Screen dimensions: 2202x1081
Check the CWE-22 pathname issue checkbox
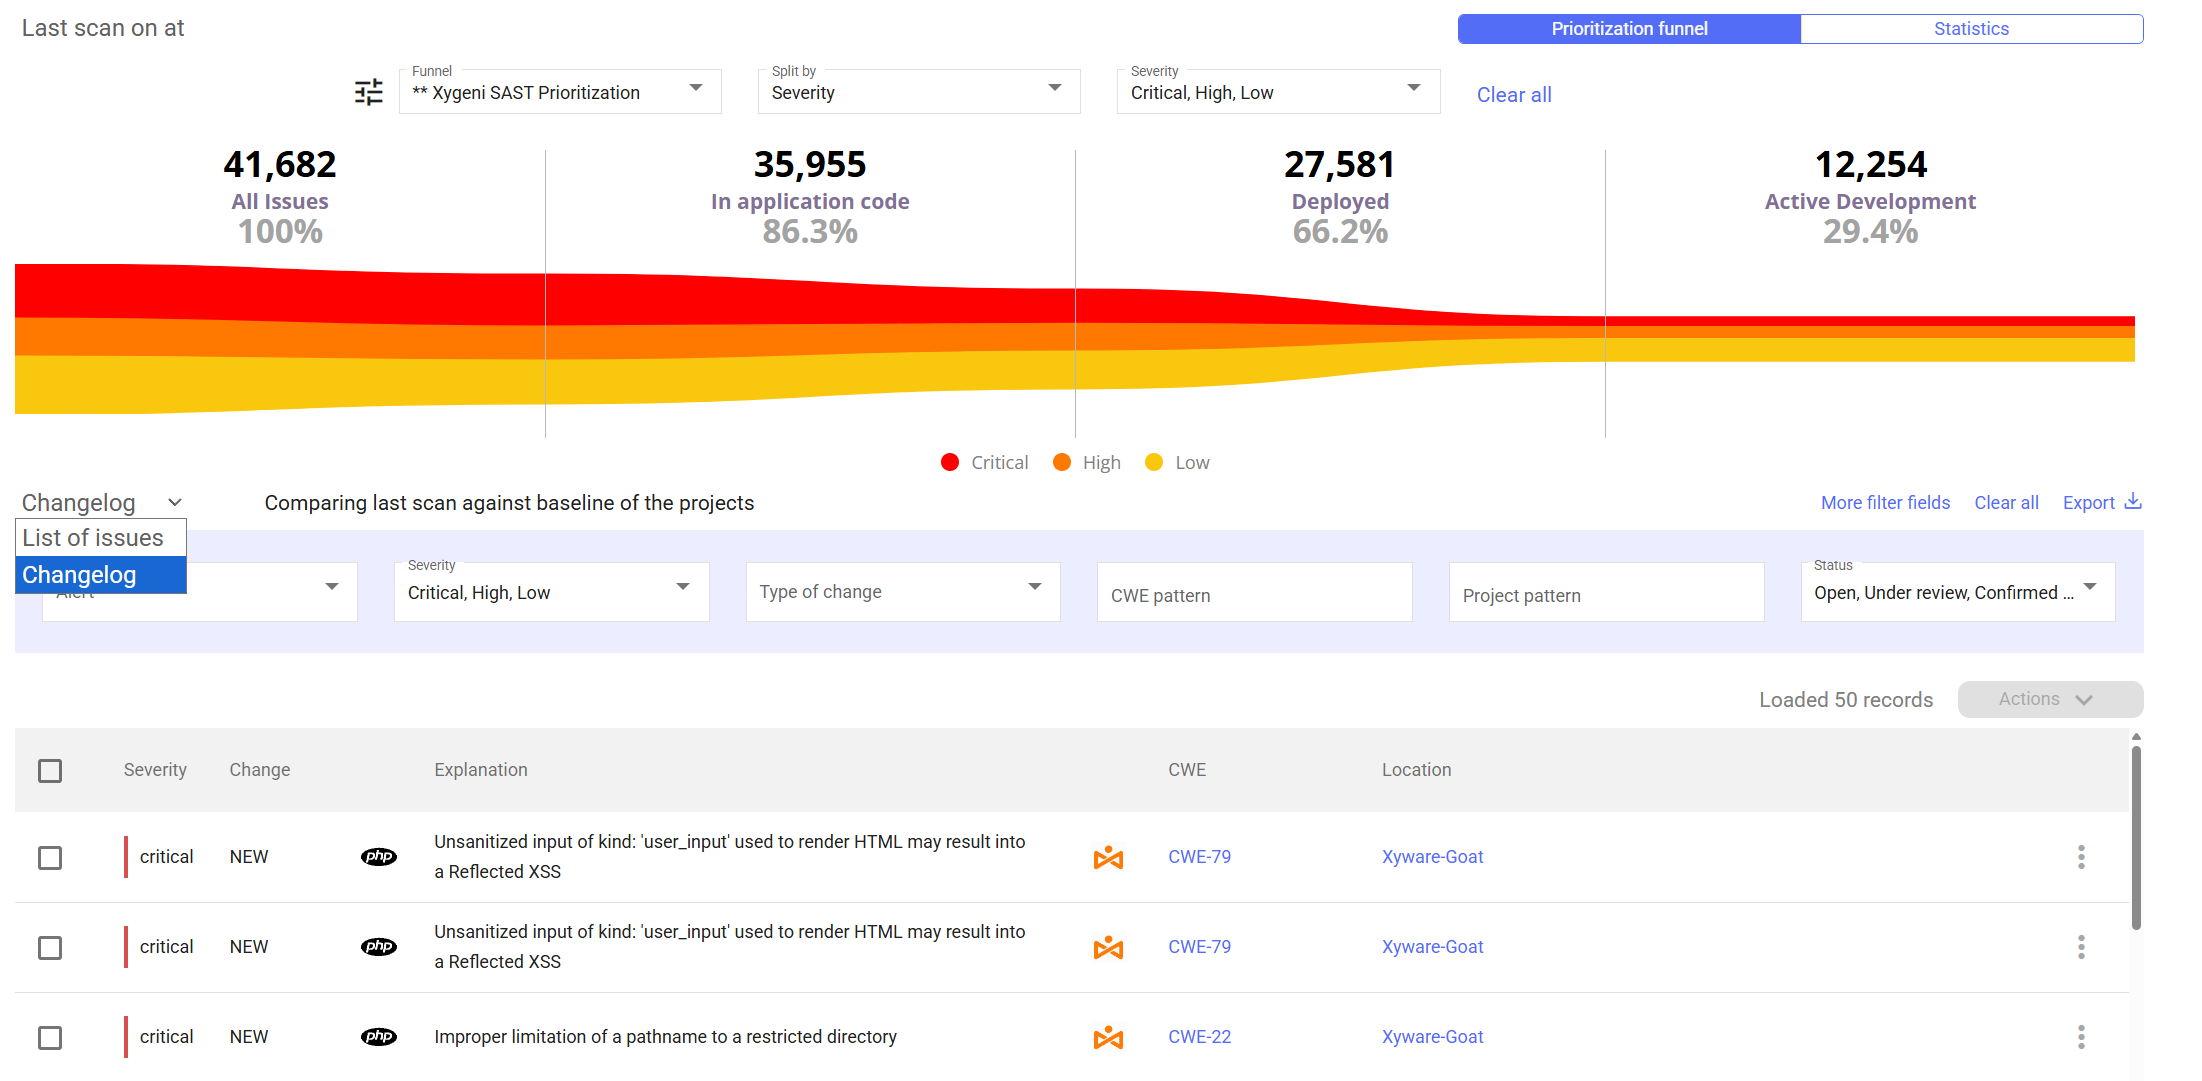(x=50, y=1038)
